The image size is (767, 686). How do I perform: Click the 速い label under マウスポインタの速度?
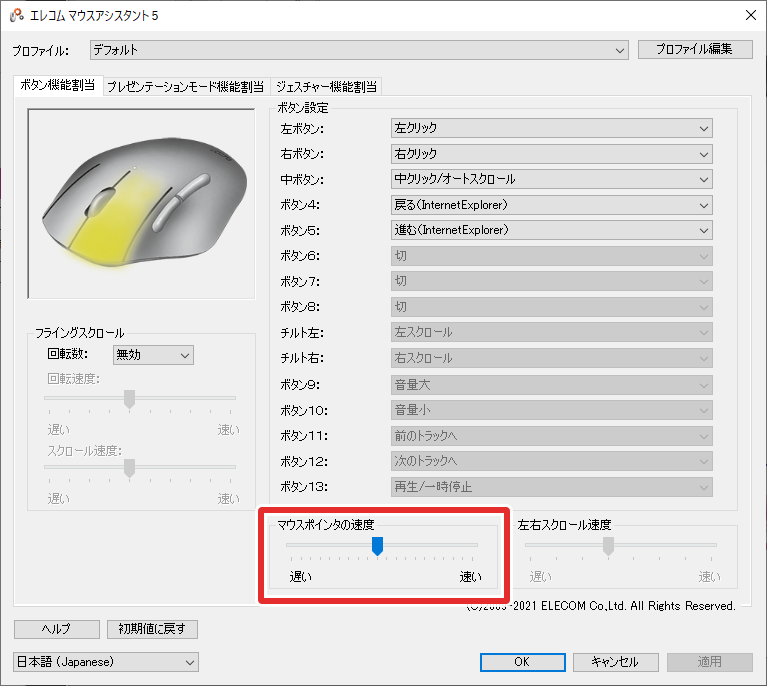[470, 577]
